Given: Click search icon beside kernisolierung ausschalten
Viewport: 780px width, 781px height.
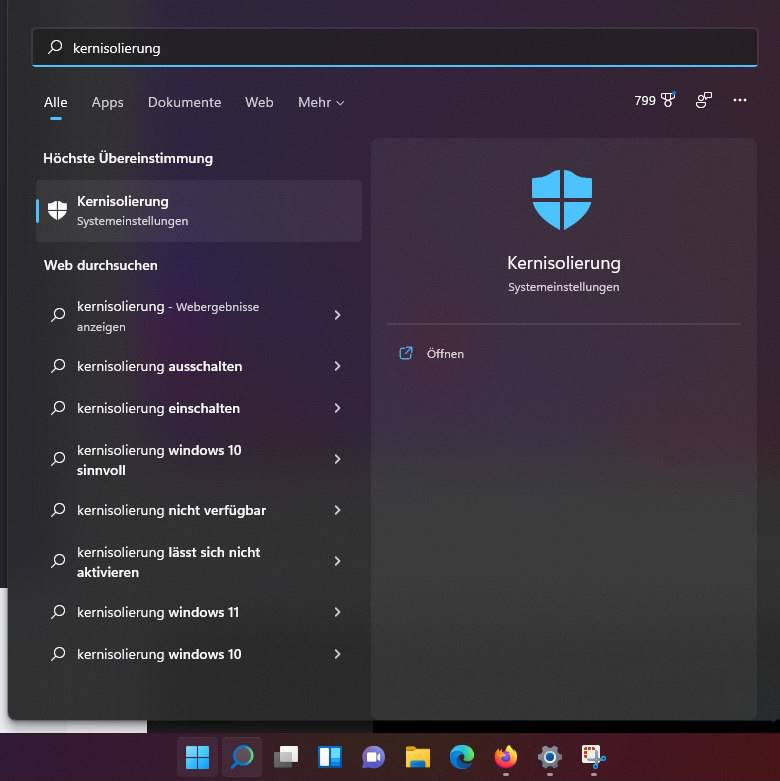Looking at the screenshot, I should point(58,366).
